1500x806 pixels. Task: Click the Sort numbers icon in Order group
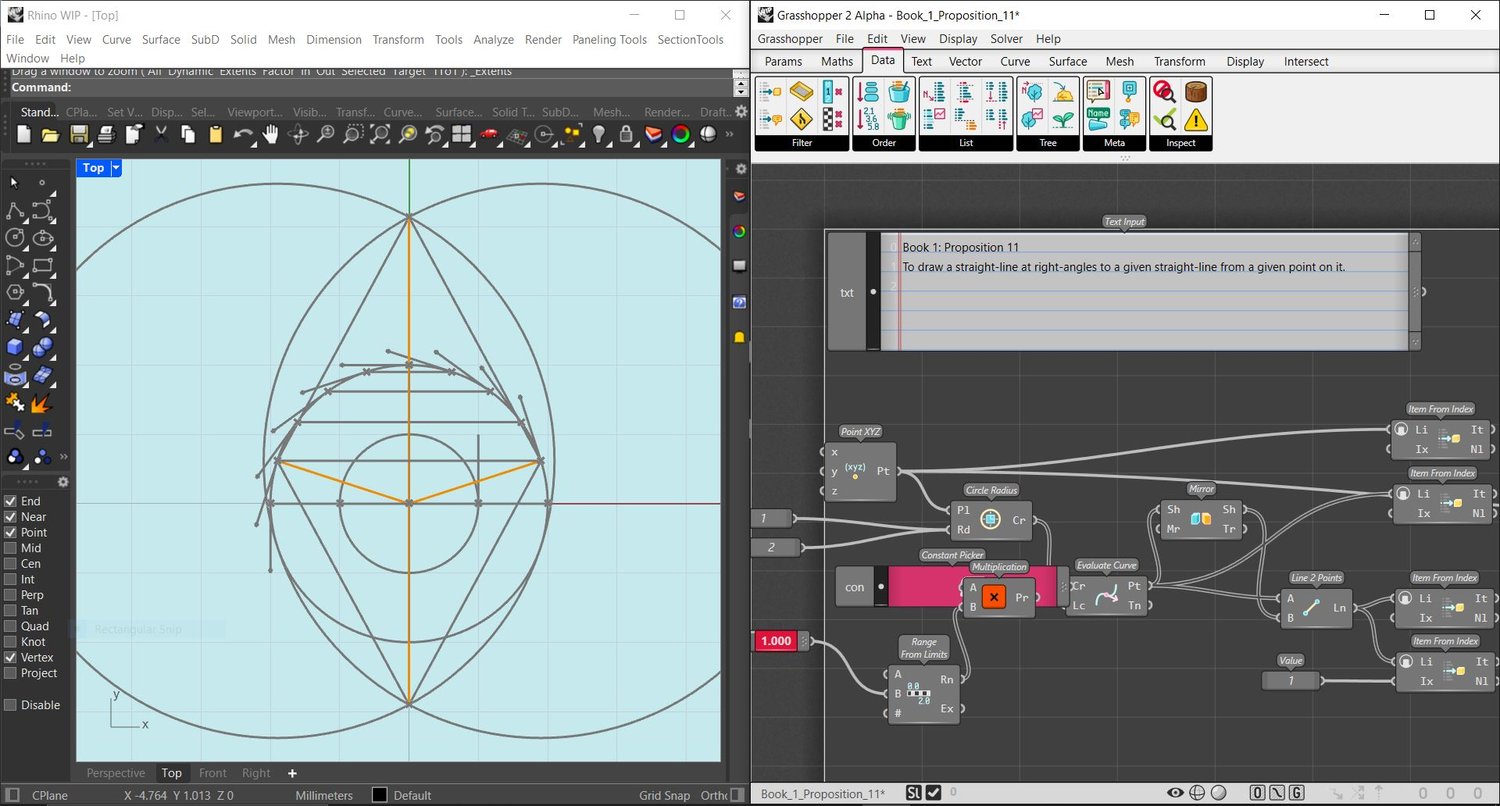869,119
